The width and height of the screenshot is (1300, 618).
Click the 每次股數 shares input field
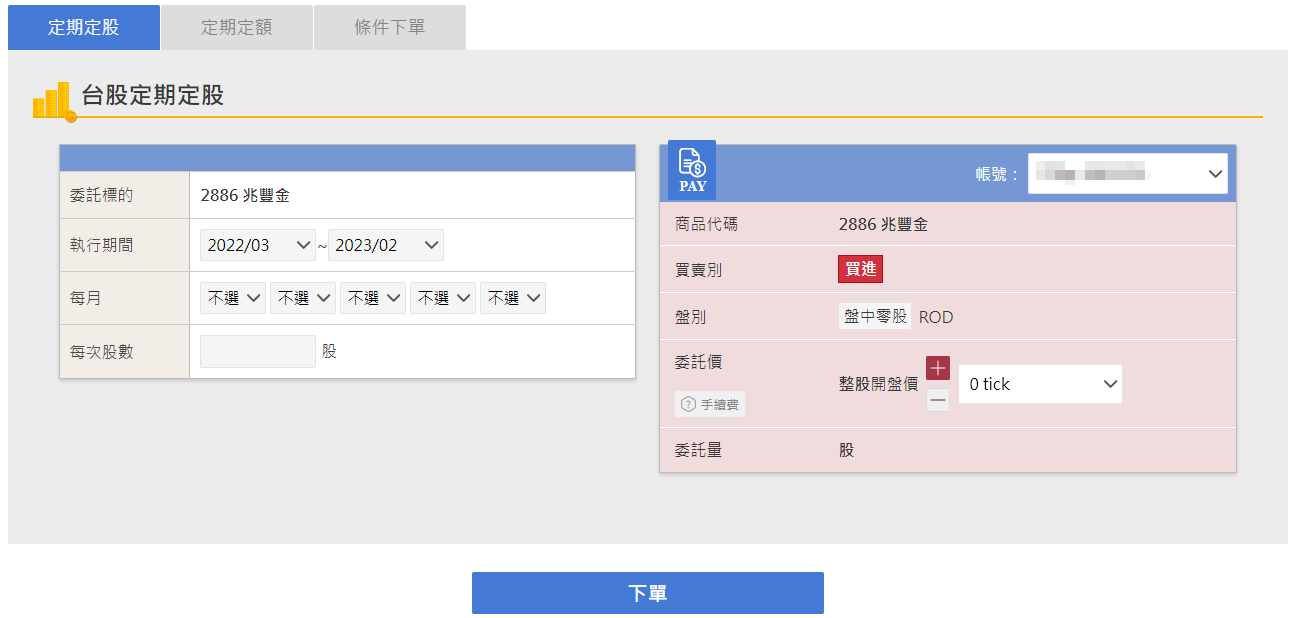click(258, 352)
